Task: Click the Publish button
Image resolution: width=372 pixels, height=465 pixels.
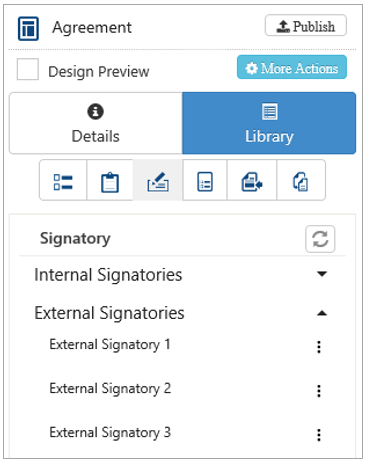Action: 306,27
